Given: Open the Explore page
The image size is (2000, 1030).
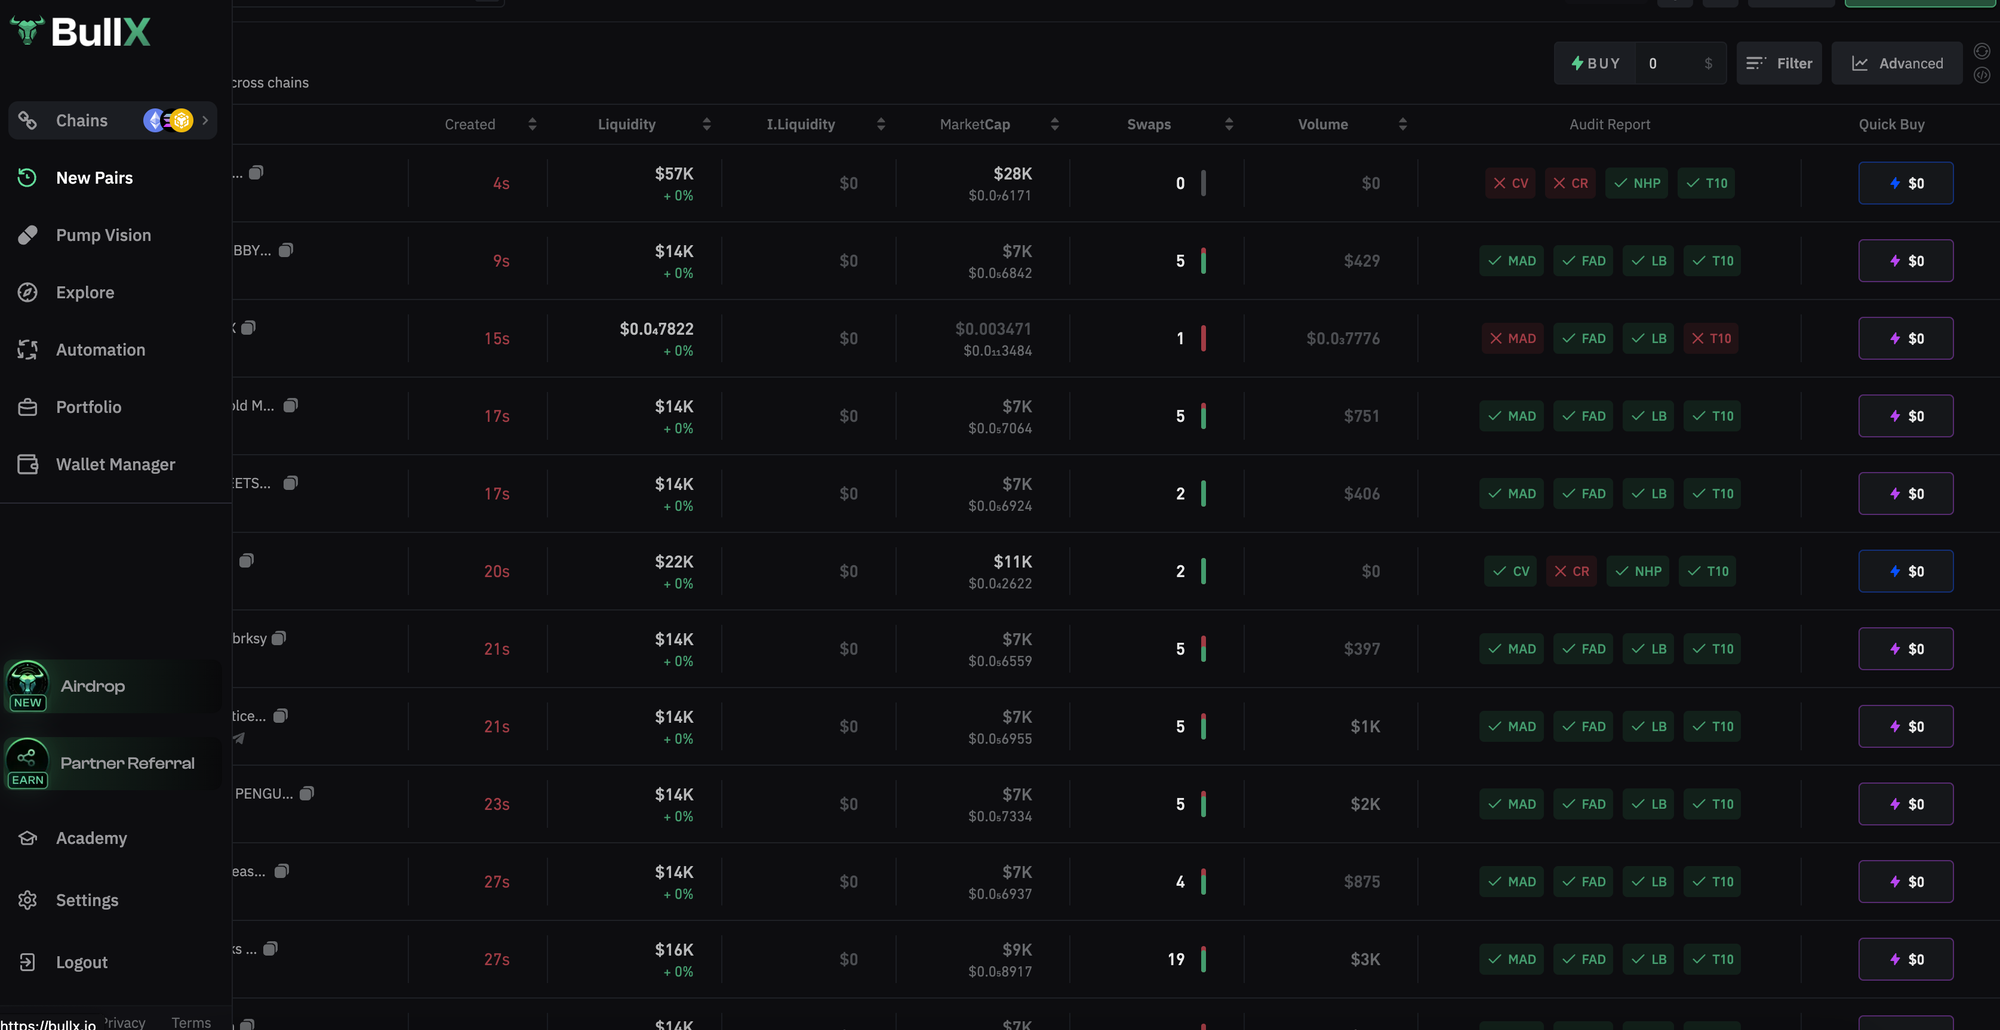Looking at the screenshot, I should (x=85, y=292).
